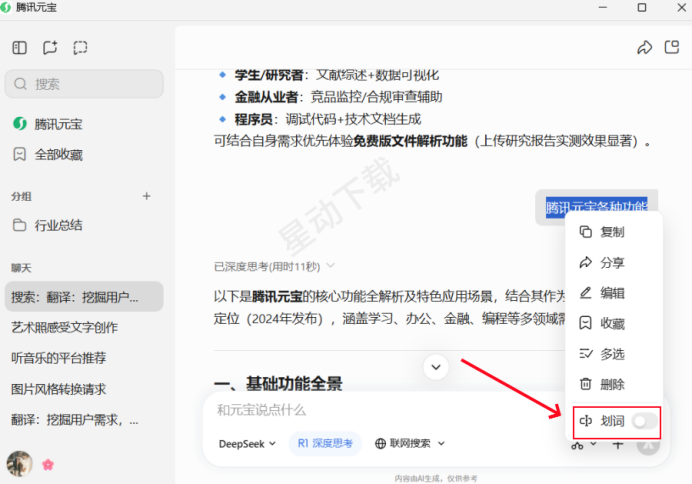
Task: Click 内容由AI生成, 仅供参考 footer text
Action: (x=436, y=478)
